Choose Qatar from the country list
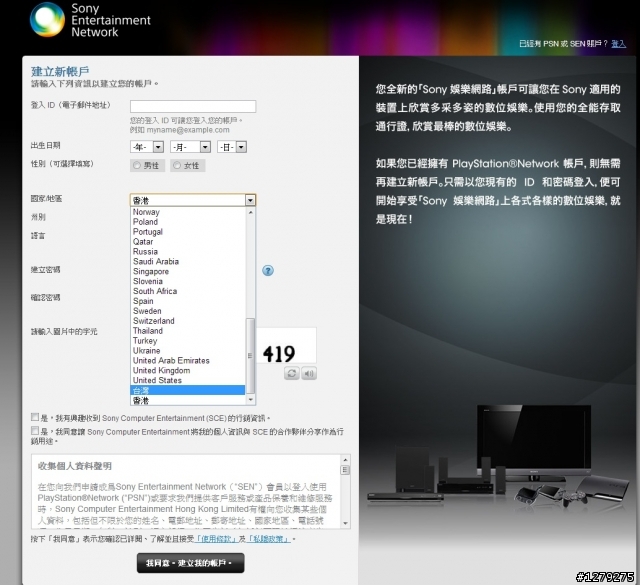This screenshot has height=585, width=640. (x=188, y=242)
